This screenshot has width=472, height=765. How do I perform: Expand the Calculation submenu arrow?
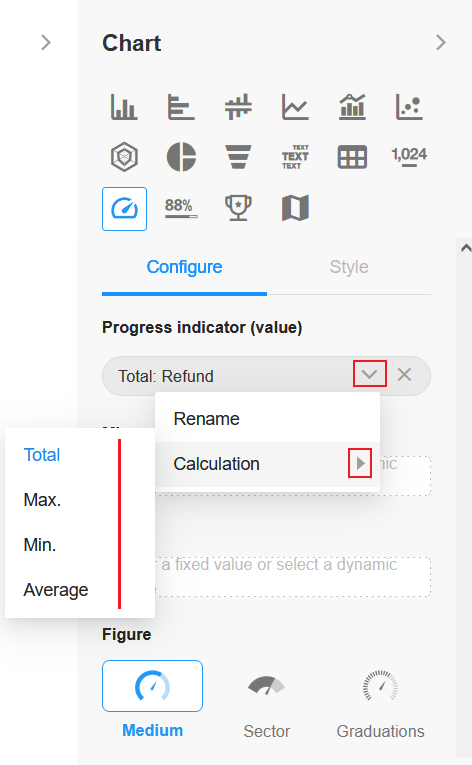[360, 463]
